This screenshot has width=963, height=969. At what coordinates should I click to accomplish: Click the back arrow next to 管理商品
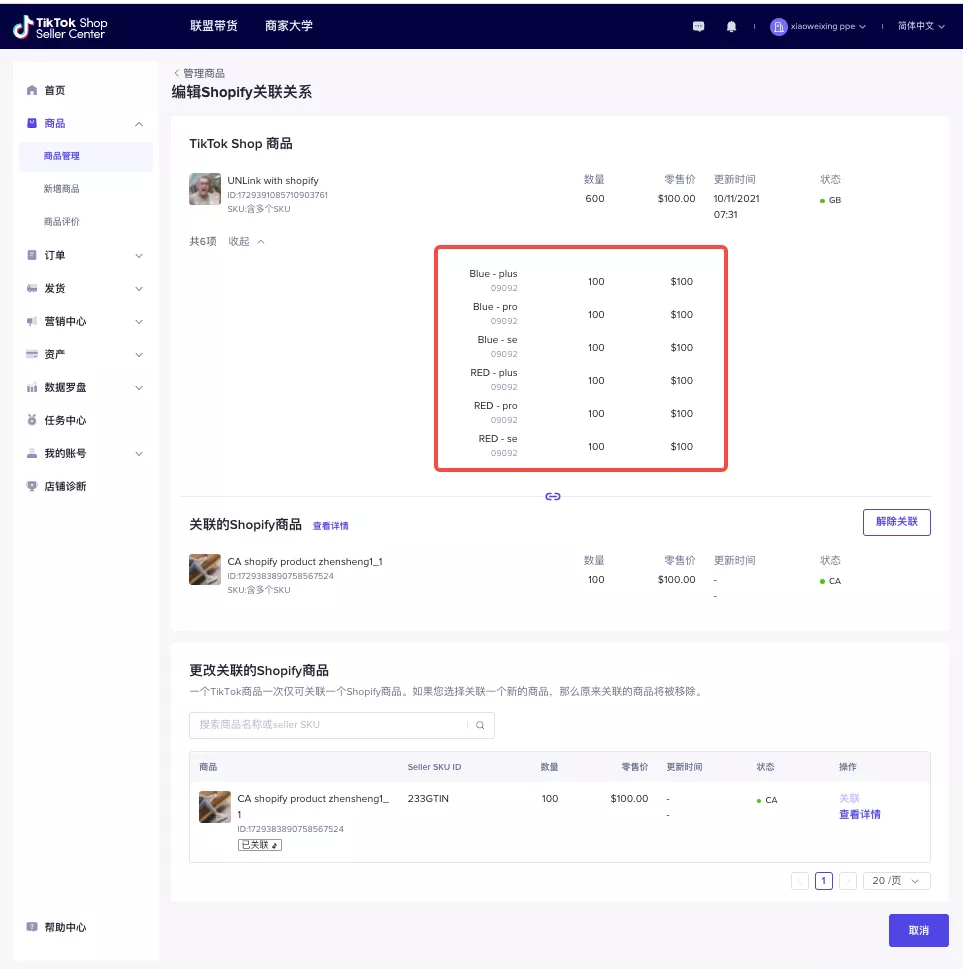[x=176, y=73]
